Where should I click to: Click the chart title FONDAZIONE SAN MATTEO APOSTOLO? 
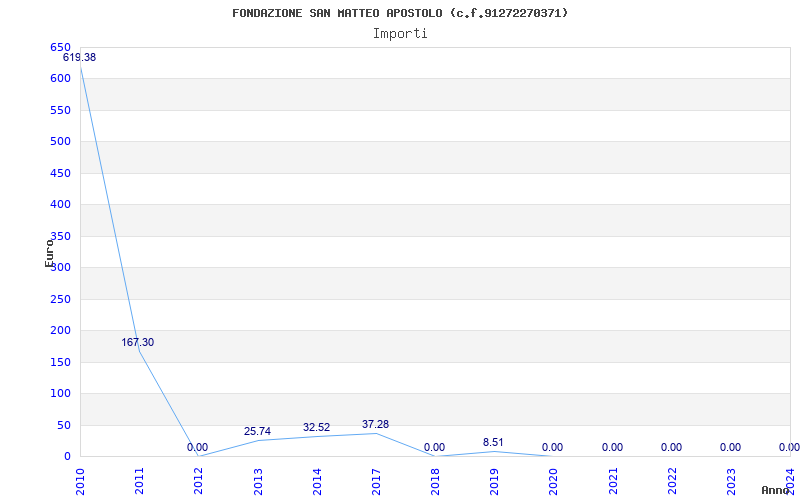[x=400, y=13]
